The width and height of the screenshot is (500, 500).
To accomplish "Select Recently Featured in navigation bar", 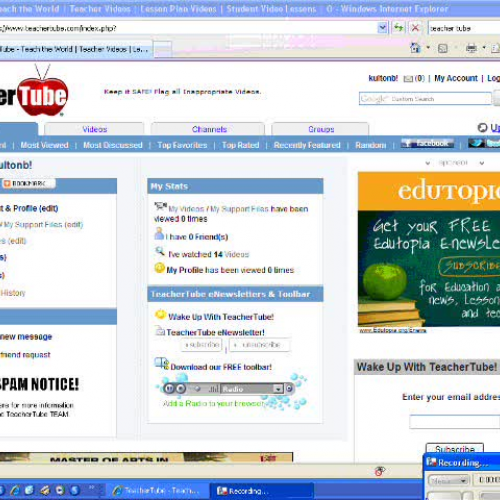I will pos(307,145).
